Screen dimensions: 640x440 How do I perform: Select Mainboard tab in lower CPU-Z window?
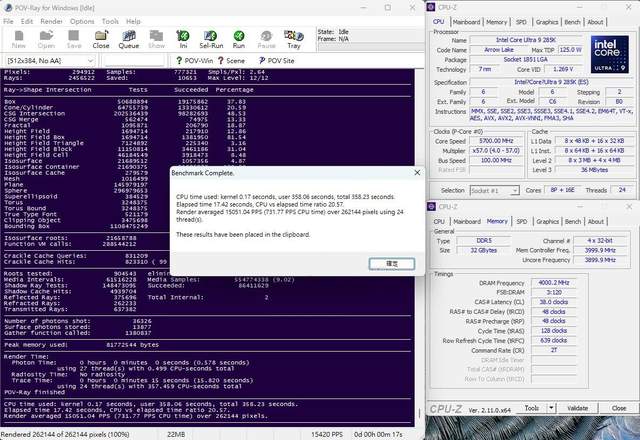click(x=467, y=221)
